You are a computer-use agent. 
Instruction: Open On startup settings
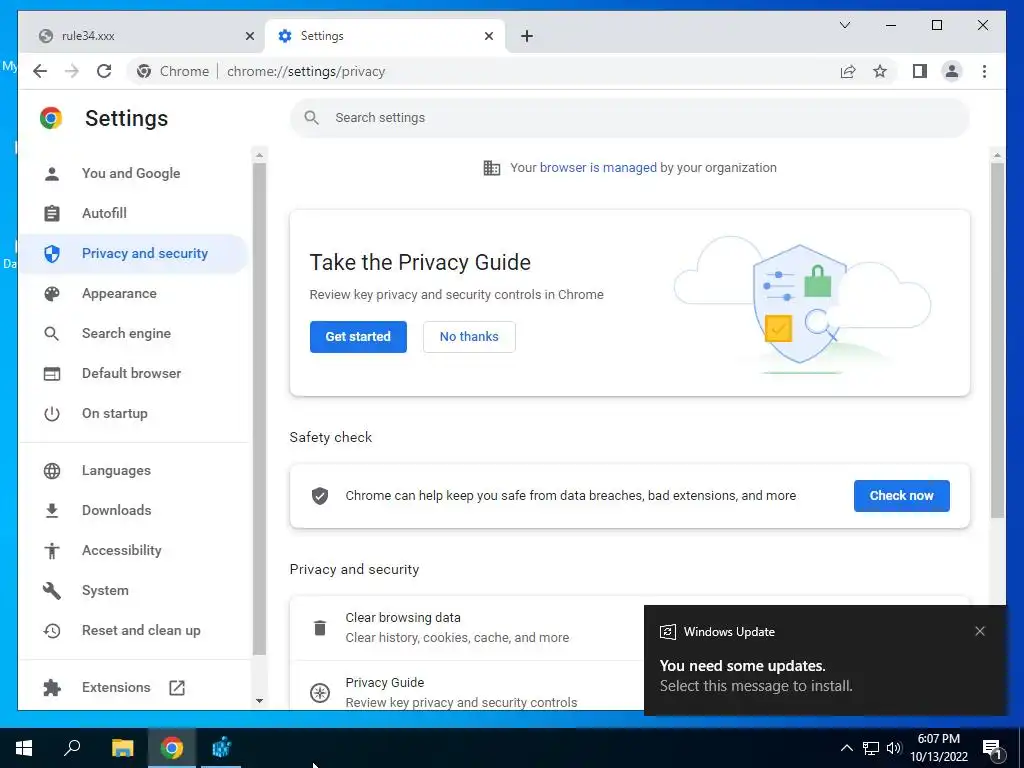[133, 413]
